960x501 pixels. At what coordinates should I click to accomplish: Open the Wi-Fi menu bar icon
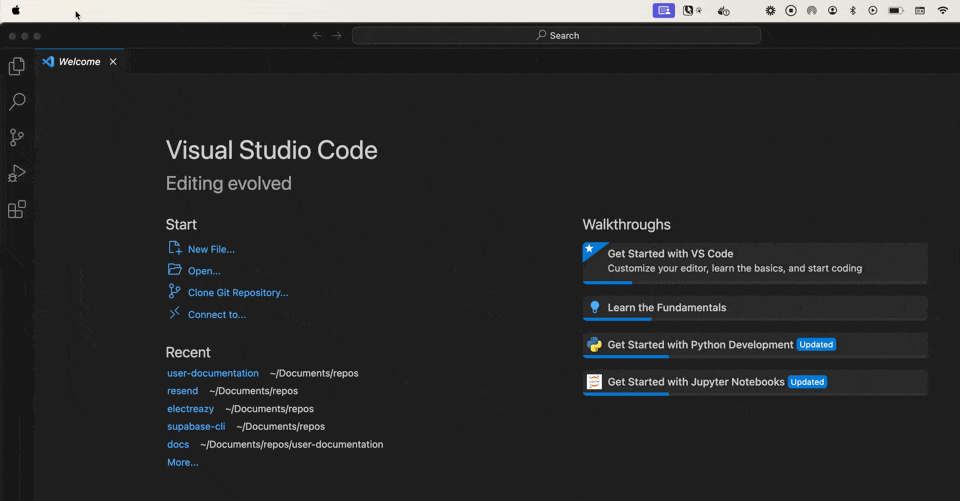pos(943,10)
